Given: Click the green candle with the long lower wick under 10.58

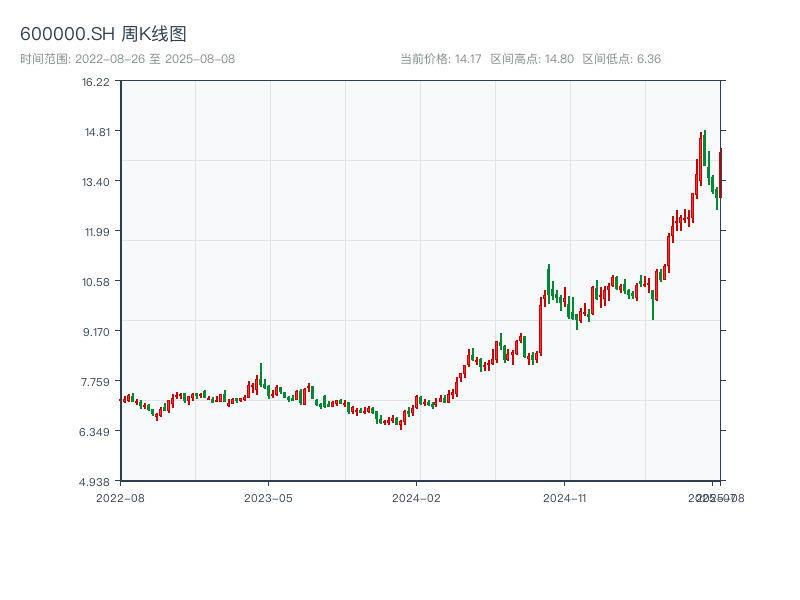Looking at the screenshot, I should (653, 304).
